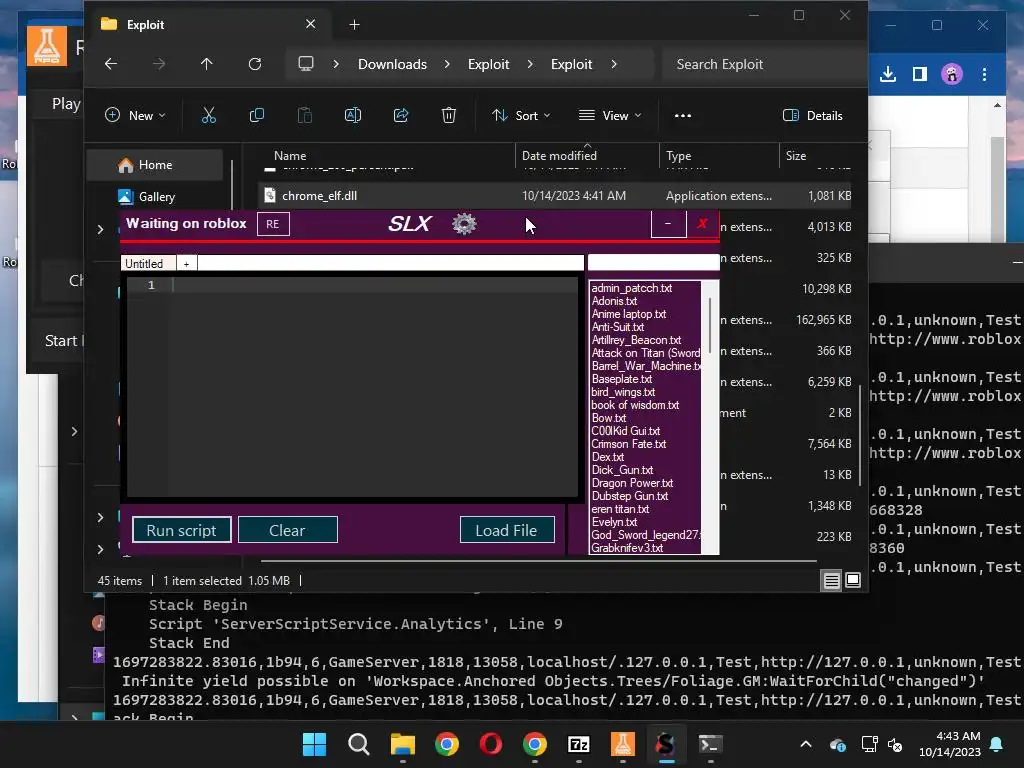Switch to details list view icon
Viewport: 1024px width, 768px height.
[x=831, y=580]
